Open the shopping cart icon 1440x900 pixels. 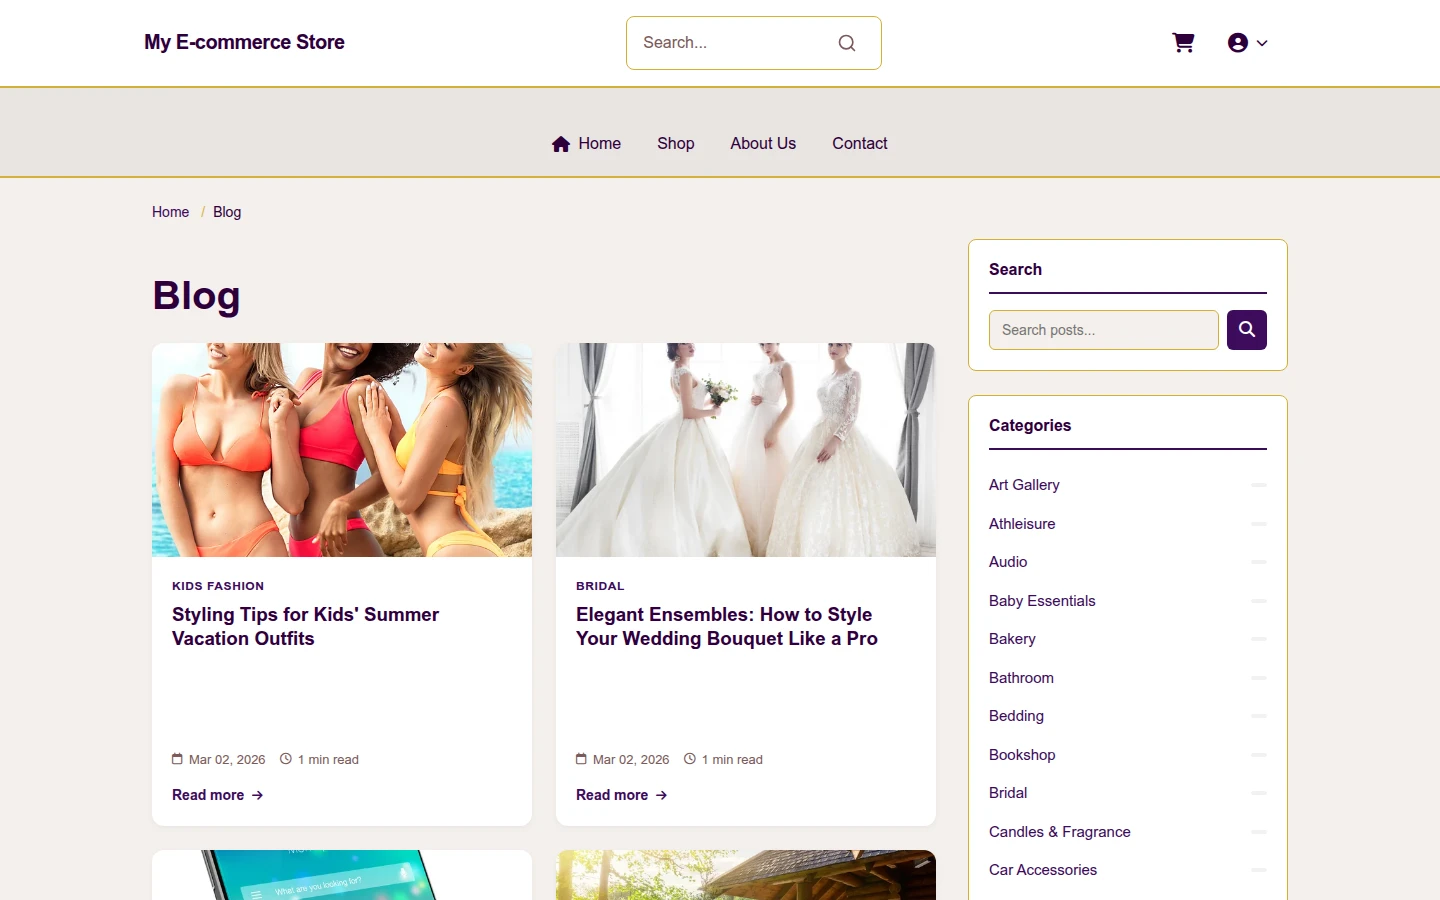(x=1183, y=43)
